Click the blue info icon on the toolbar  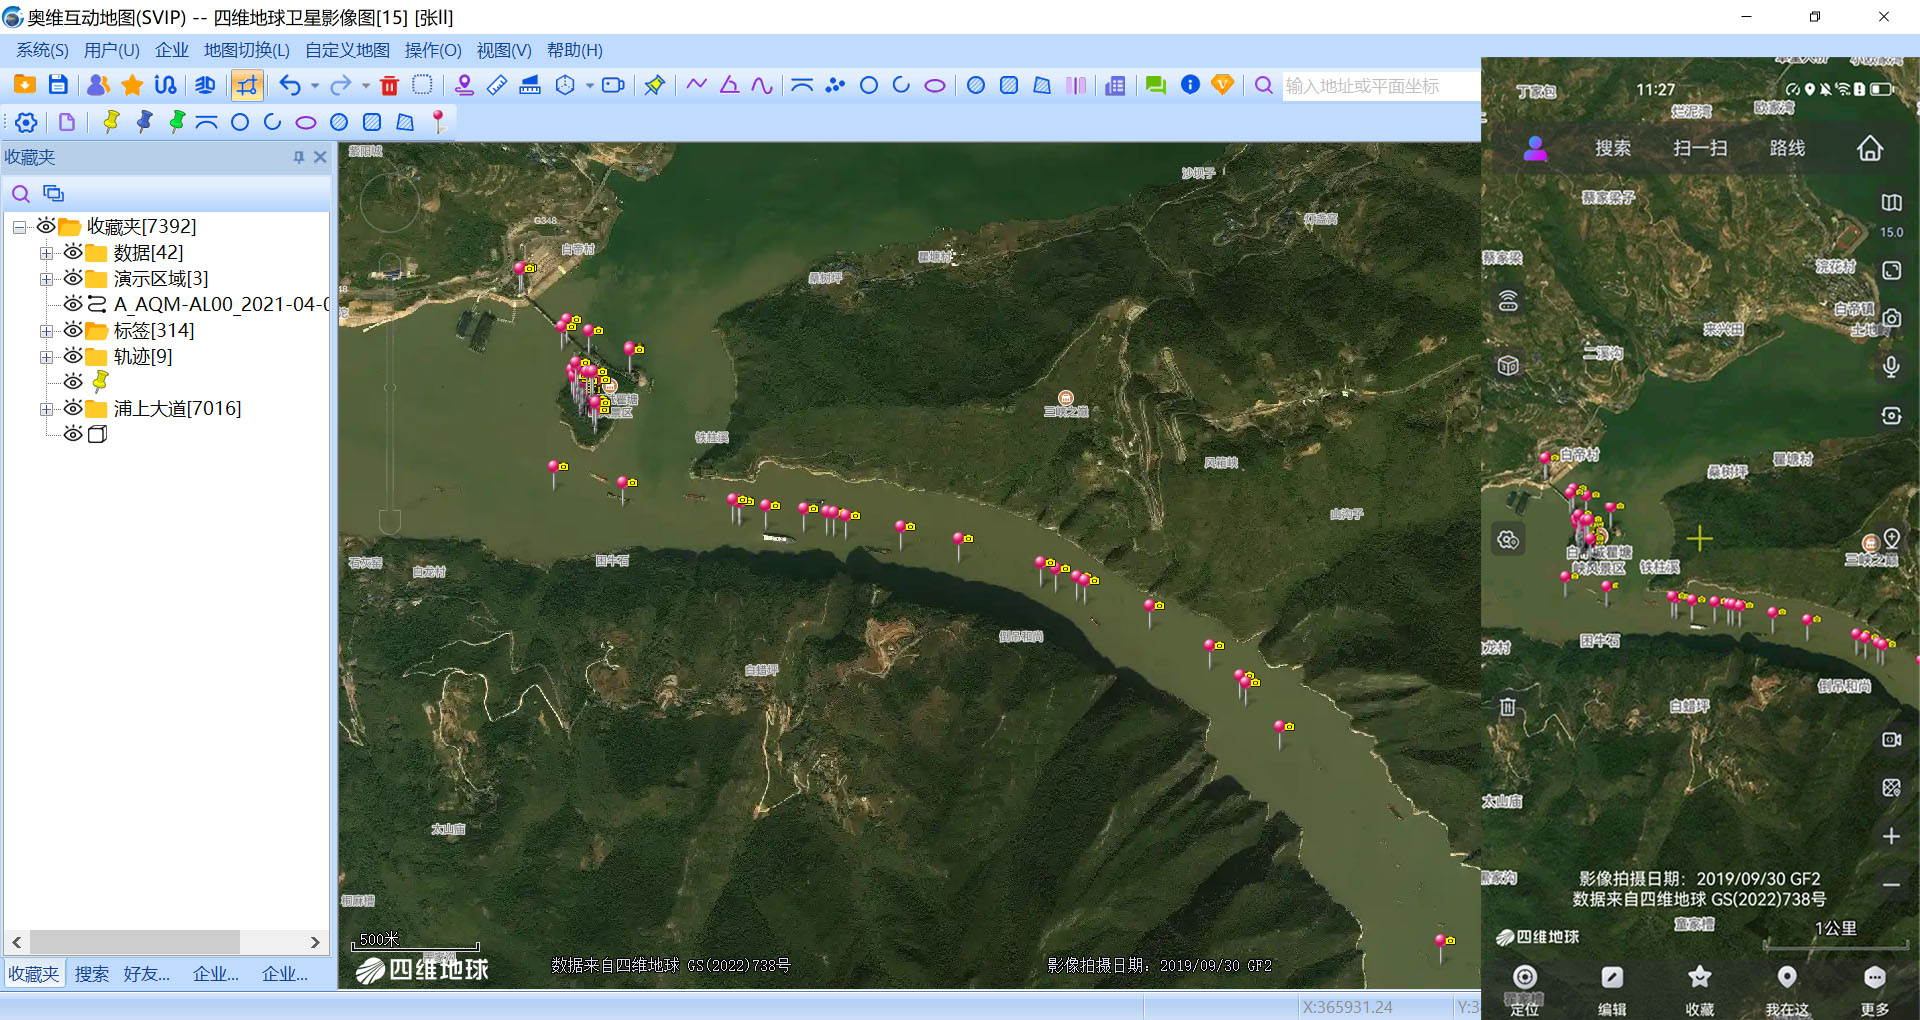pyautogui.click(x=1190, y=85)
